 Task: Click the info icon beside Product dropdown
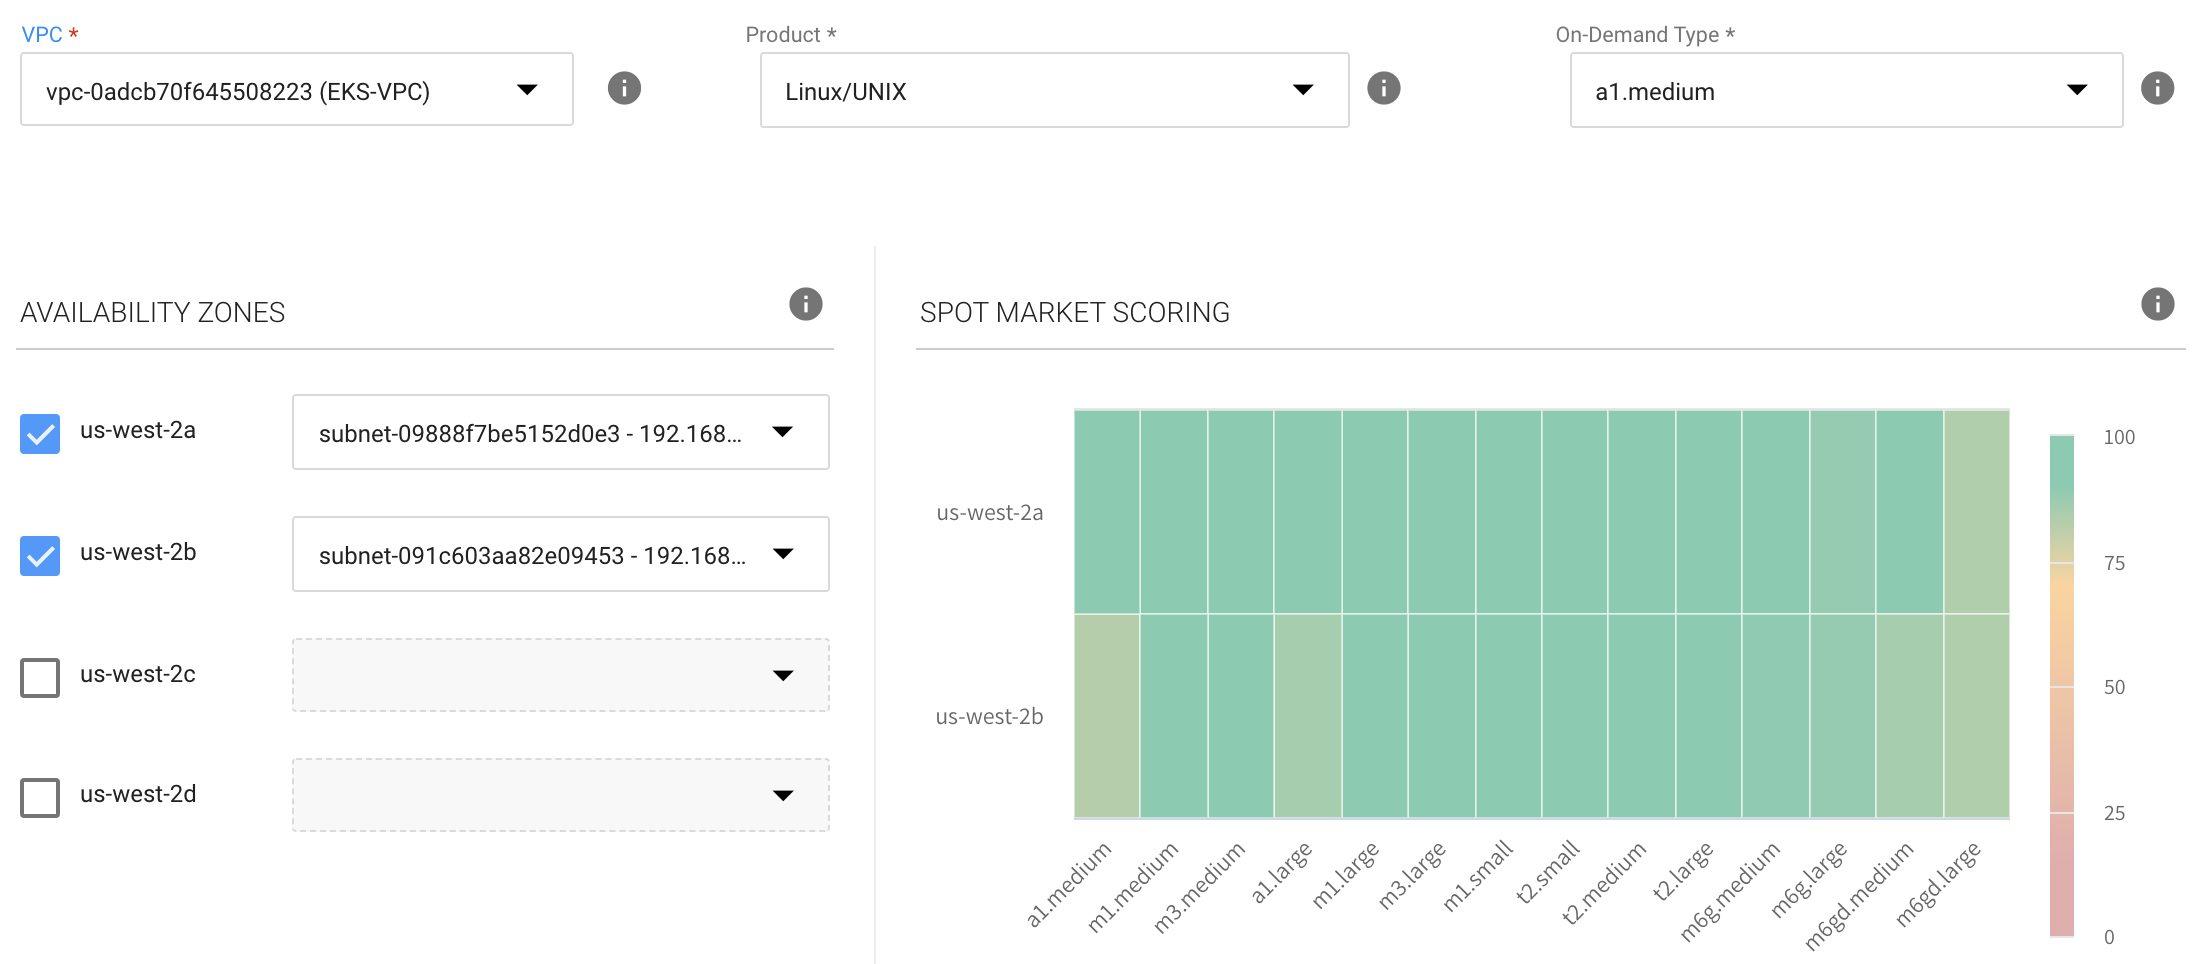pos(1383,88)
